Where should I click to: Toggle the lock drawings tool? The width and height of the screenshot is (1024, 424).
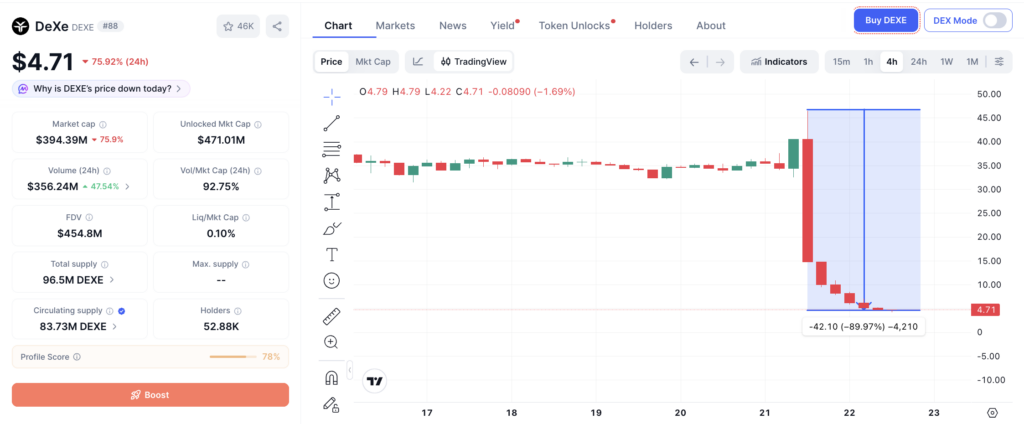tap(332, 404)
